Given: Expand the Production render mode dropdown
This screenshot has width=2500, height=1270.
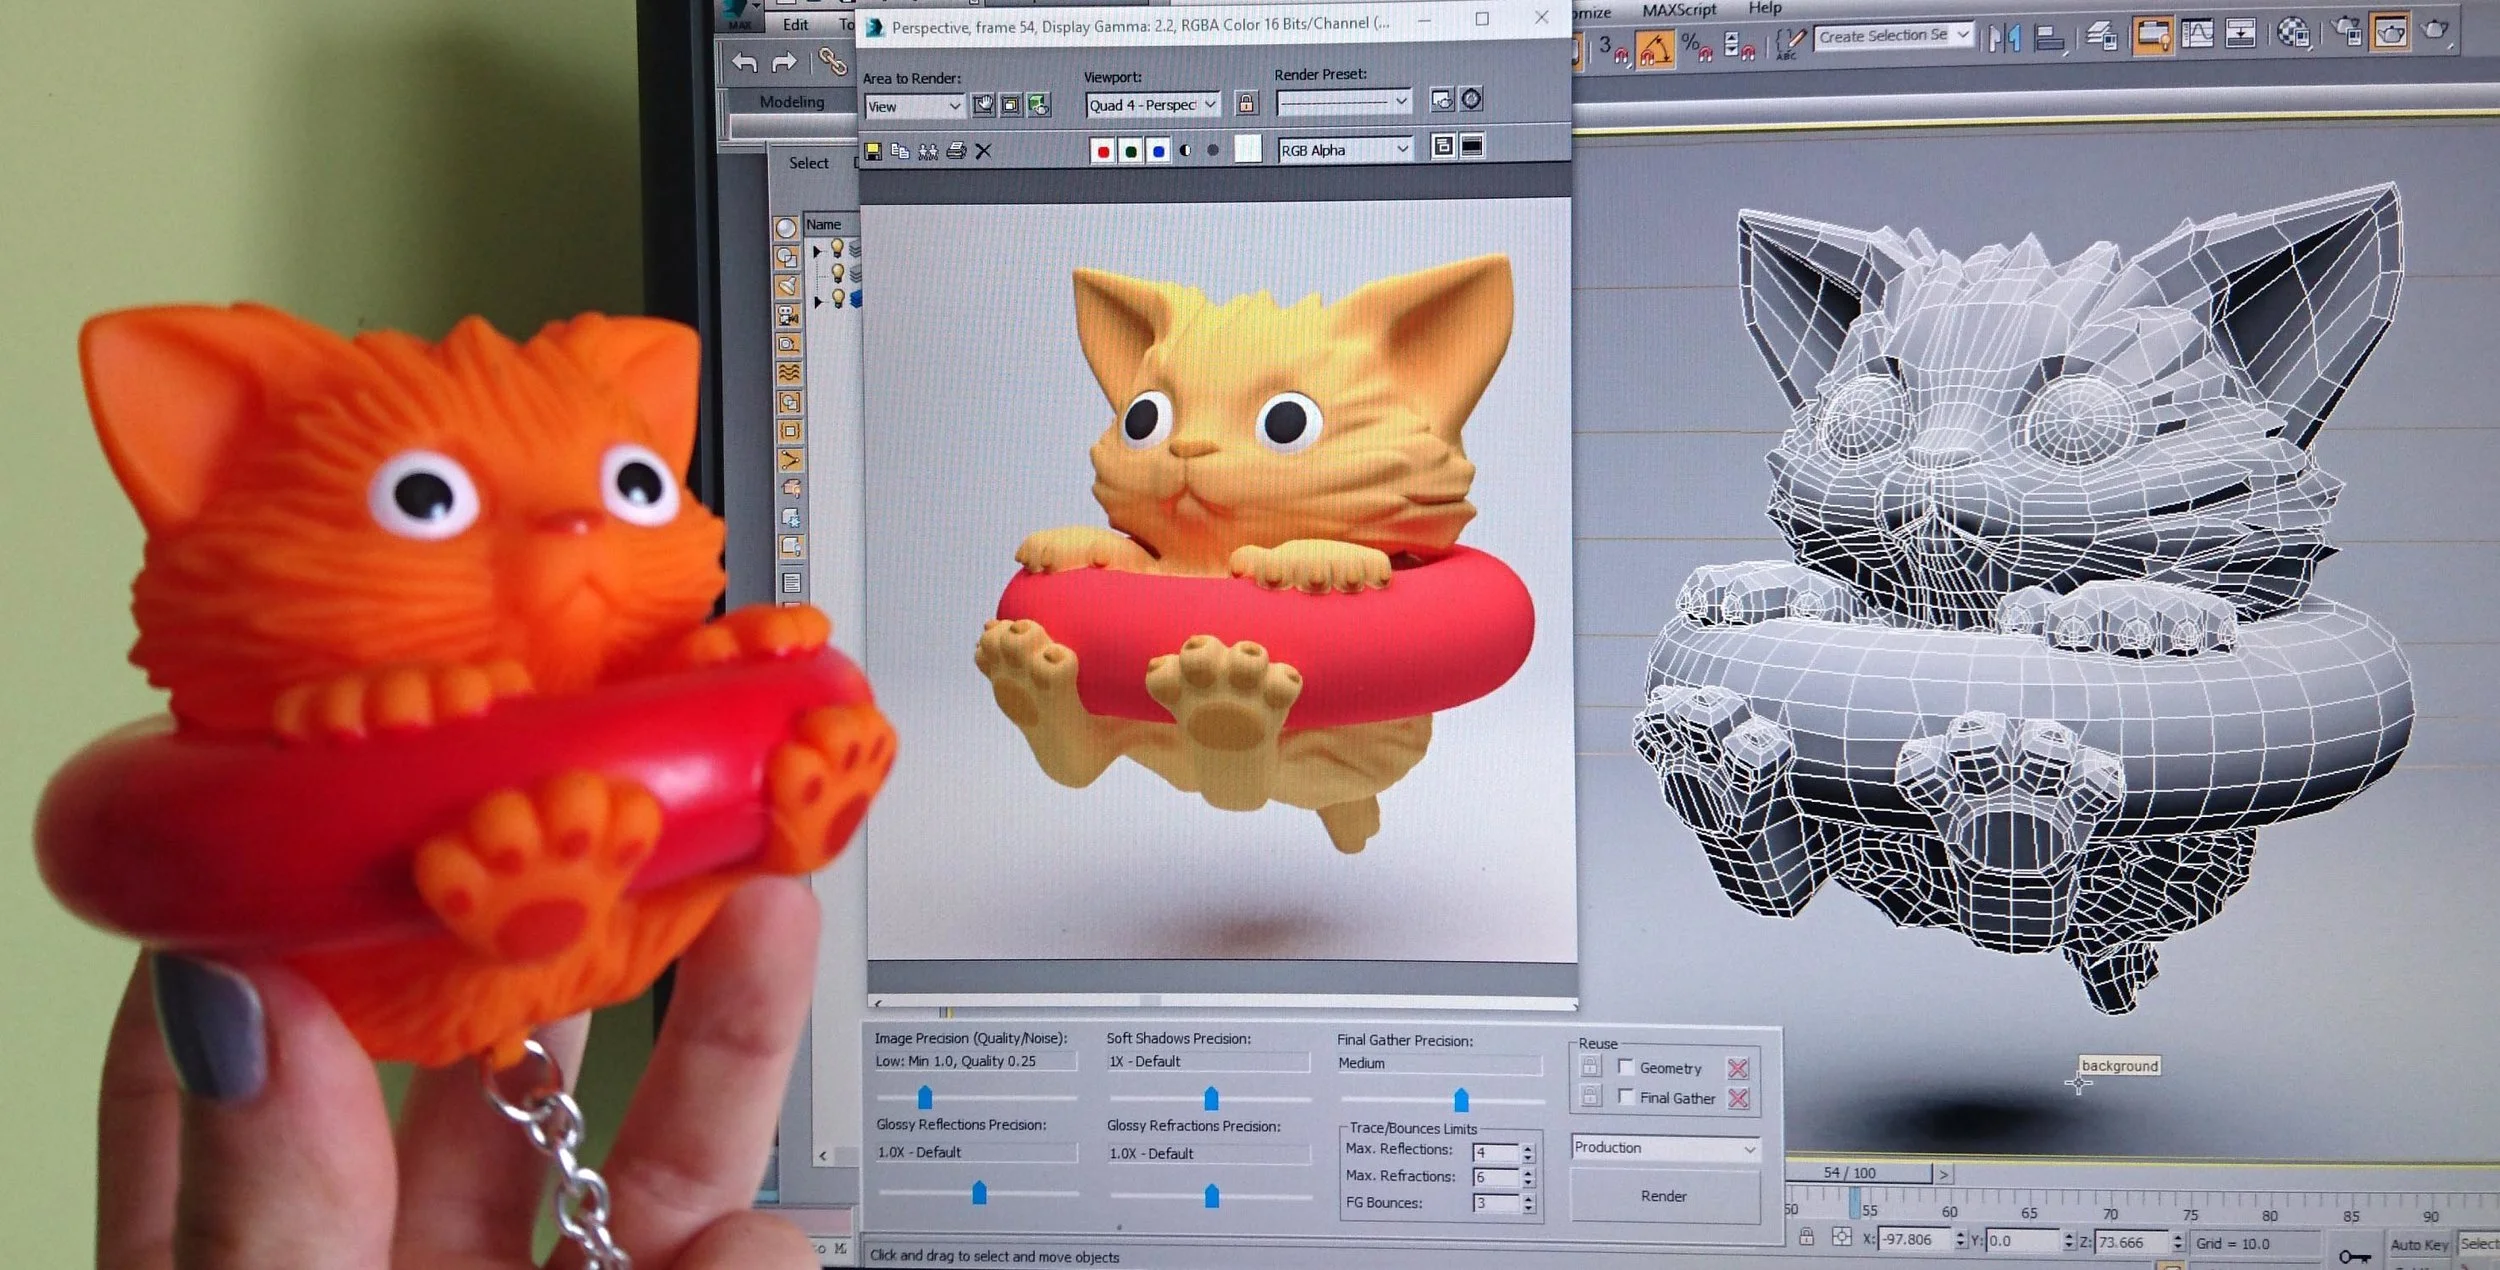Looking at the screenshot, I should 1664,1148.
